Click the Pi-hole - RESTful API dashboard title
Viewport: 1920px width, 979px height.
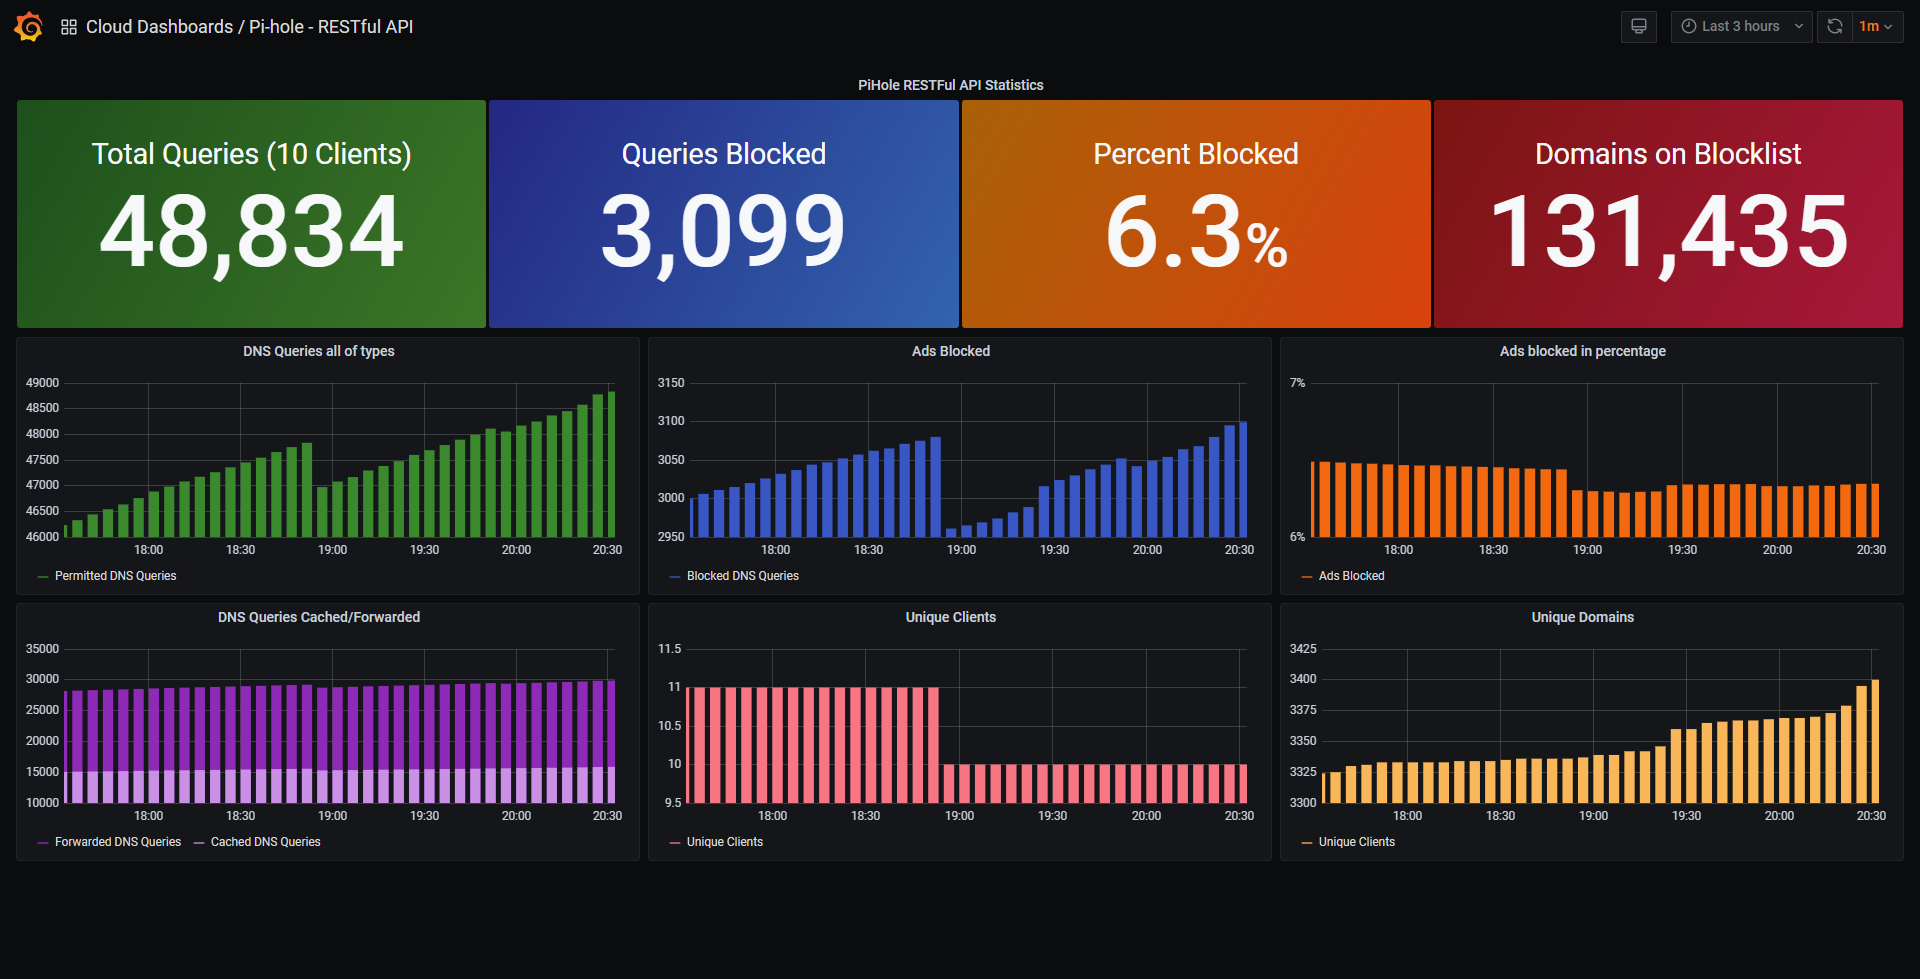tap(331, 27)
